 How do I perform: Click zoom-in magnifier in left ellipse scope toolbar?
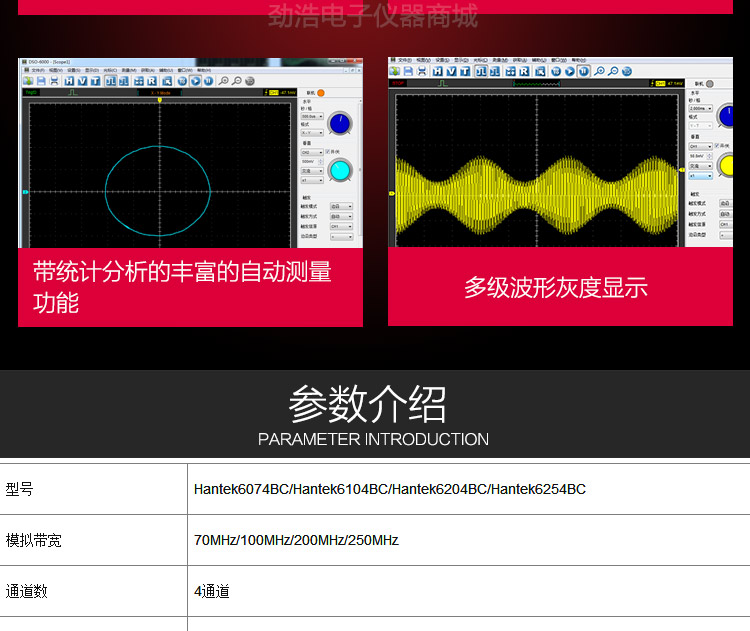[223, 81]
